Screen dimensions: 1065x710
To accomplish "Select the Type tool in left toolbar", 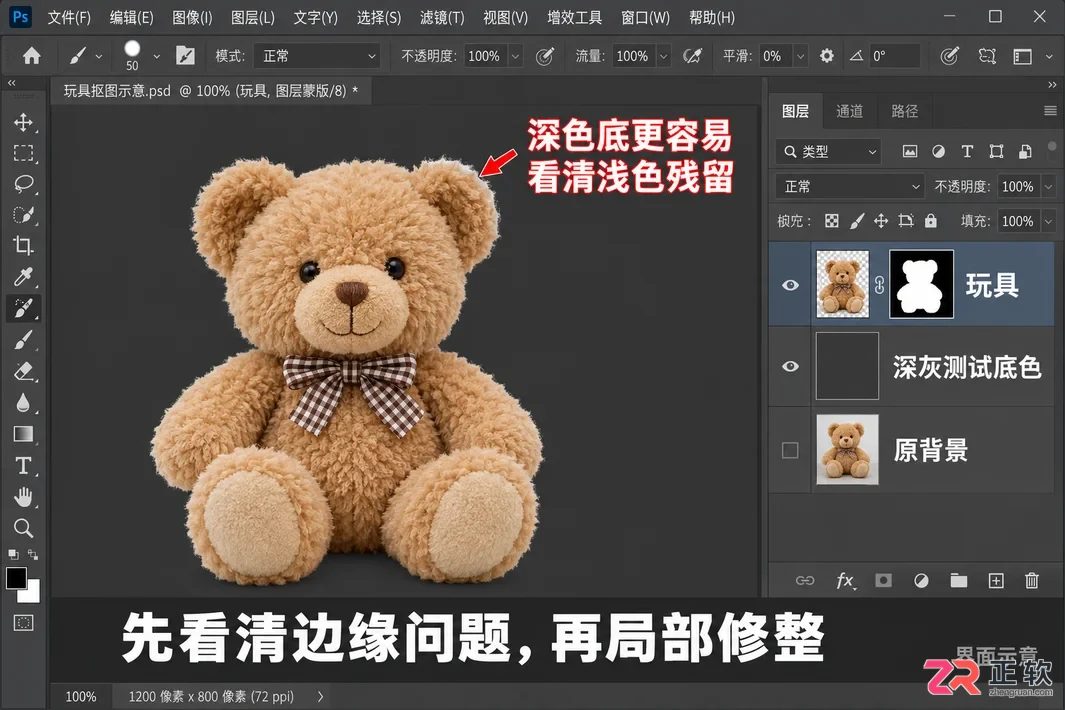I will pyautogui.click(x=23, y=465).
